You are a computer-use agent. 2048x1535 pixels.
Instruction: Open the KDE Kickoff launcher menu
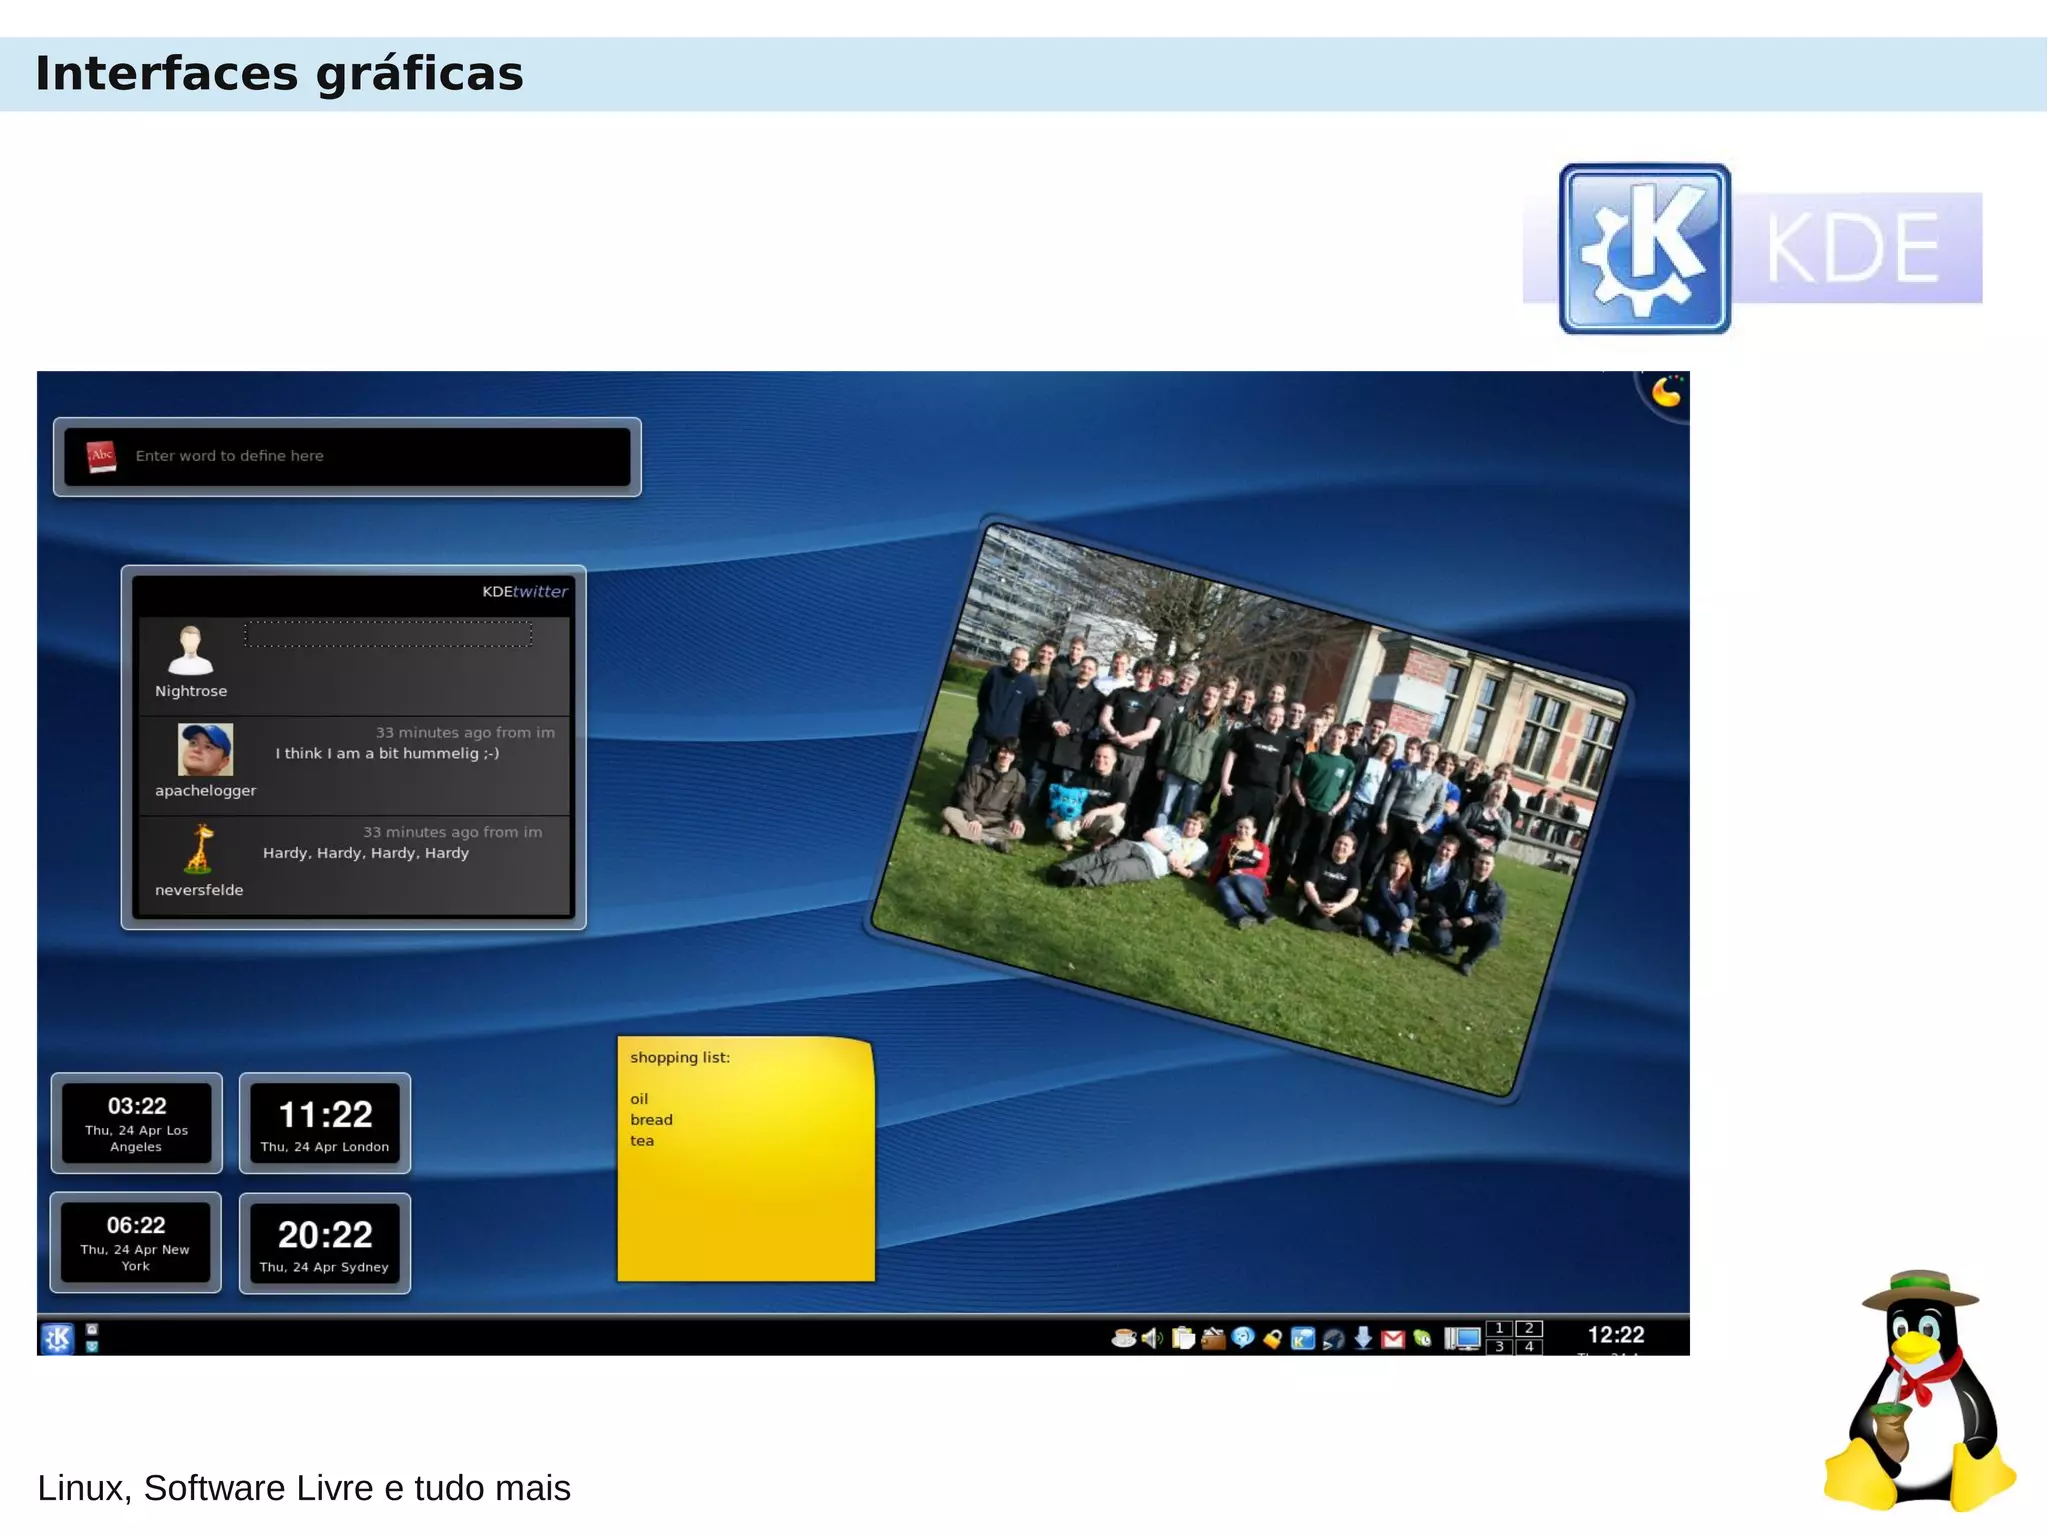(x=57, y=1337)
